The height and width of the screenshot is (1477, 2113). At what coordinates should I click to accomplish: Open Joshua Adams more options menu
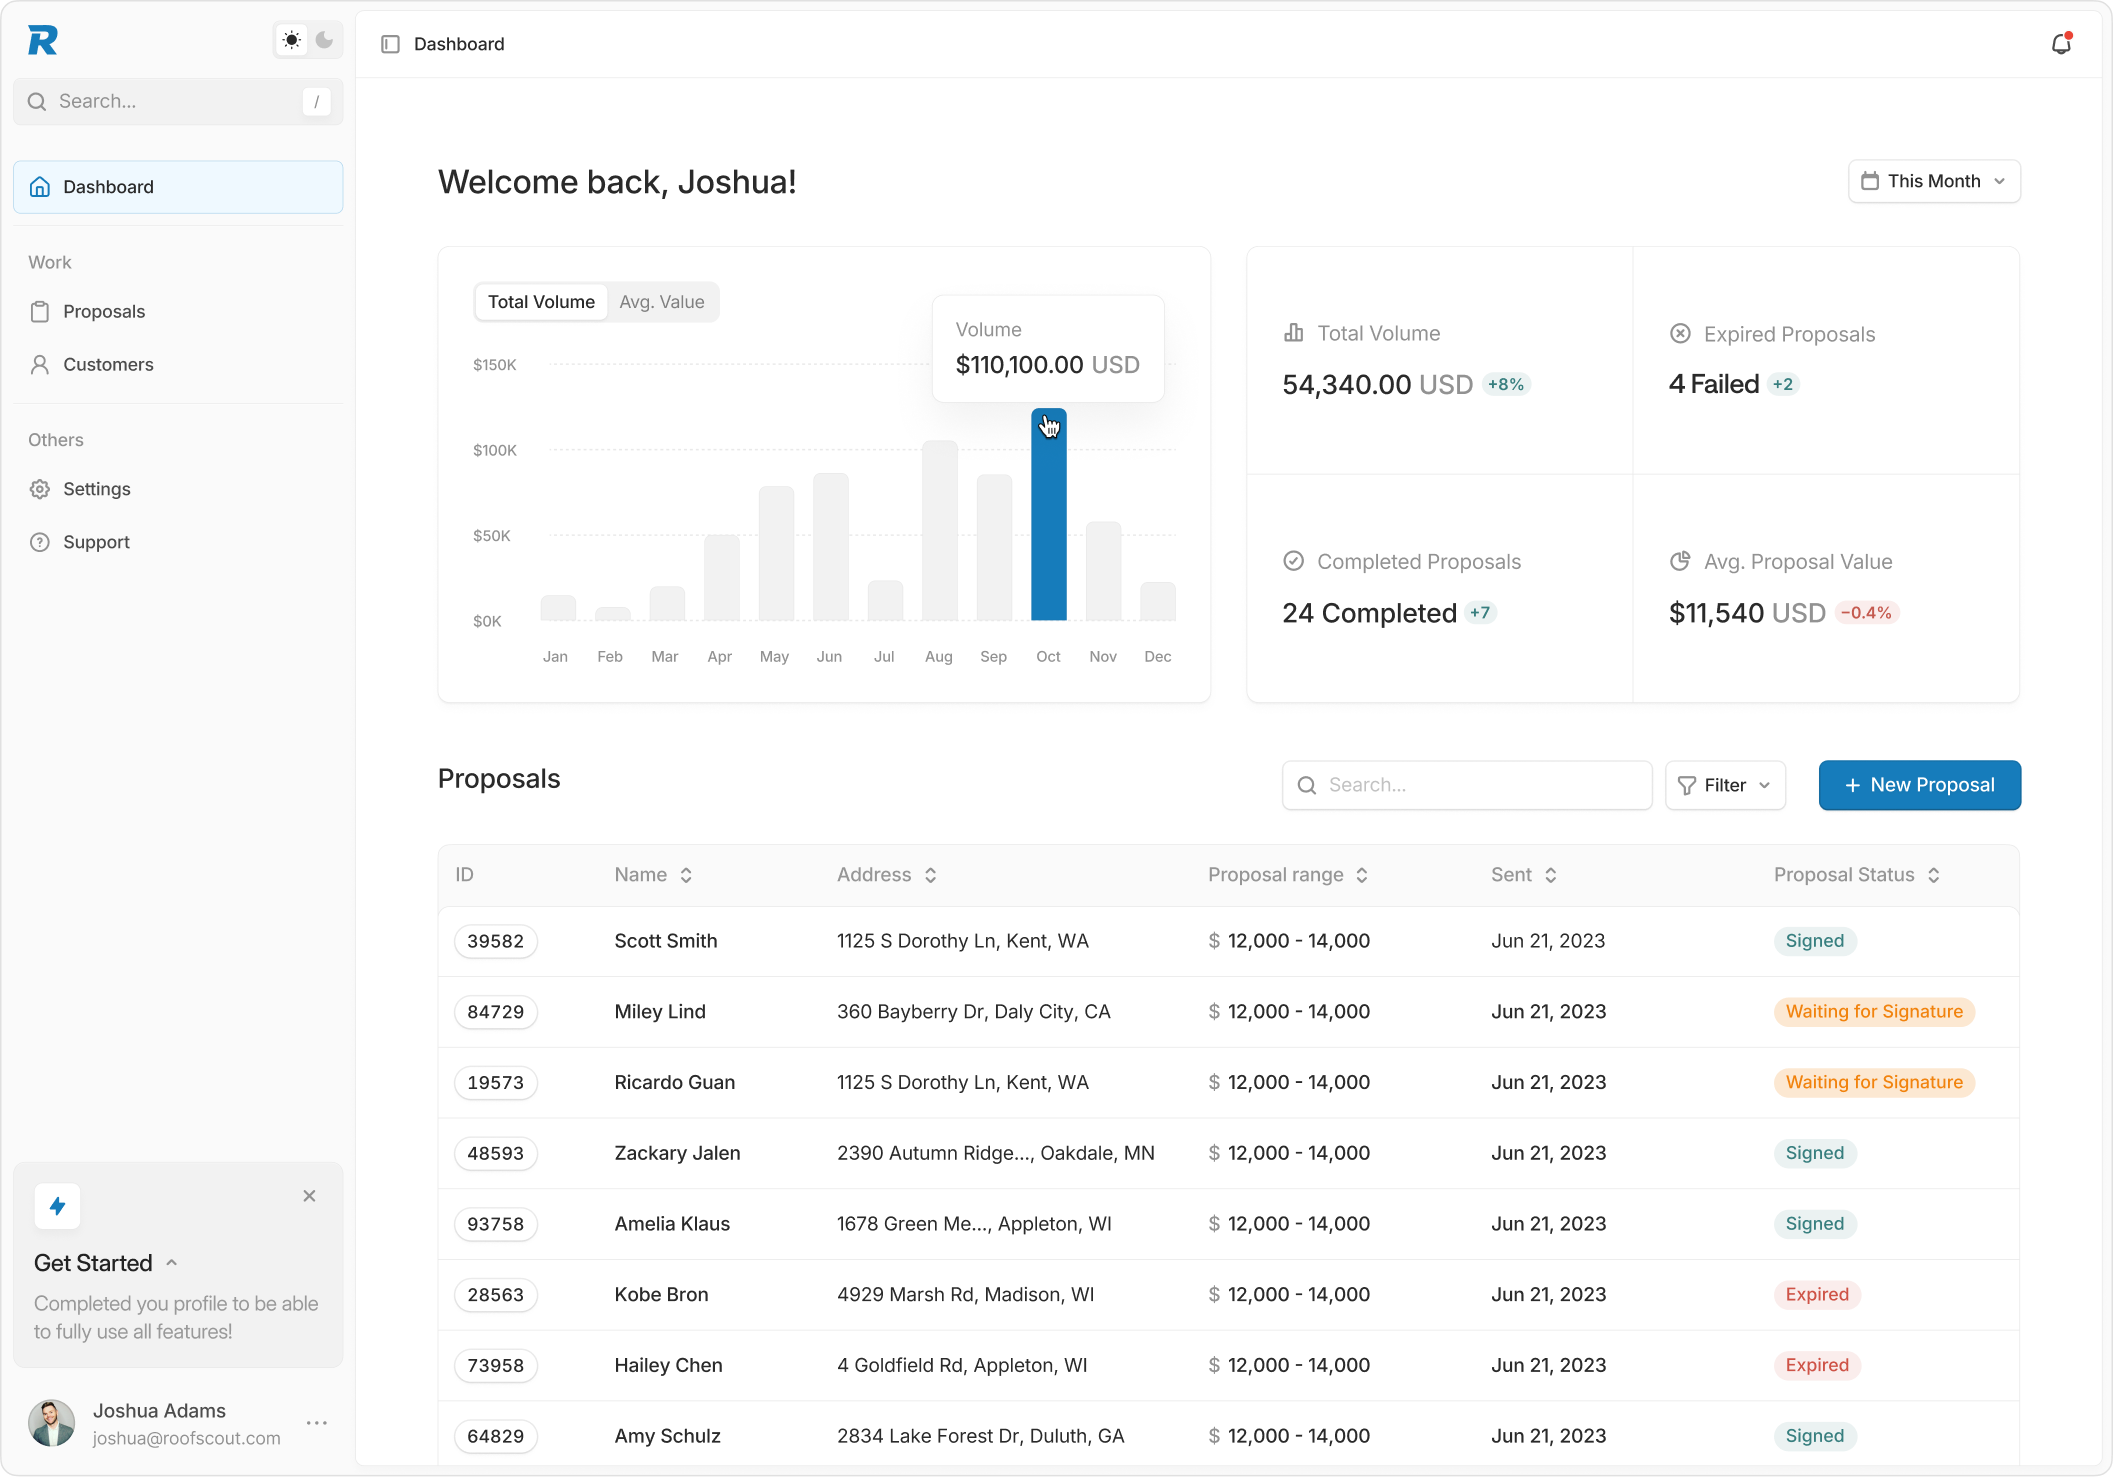pyautogui.click(x=317, y=1423)
